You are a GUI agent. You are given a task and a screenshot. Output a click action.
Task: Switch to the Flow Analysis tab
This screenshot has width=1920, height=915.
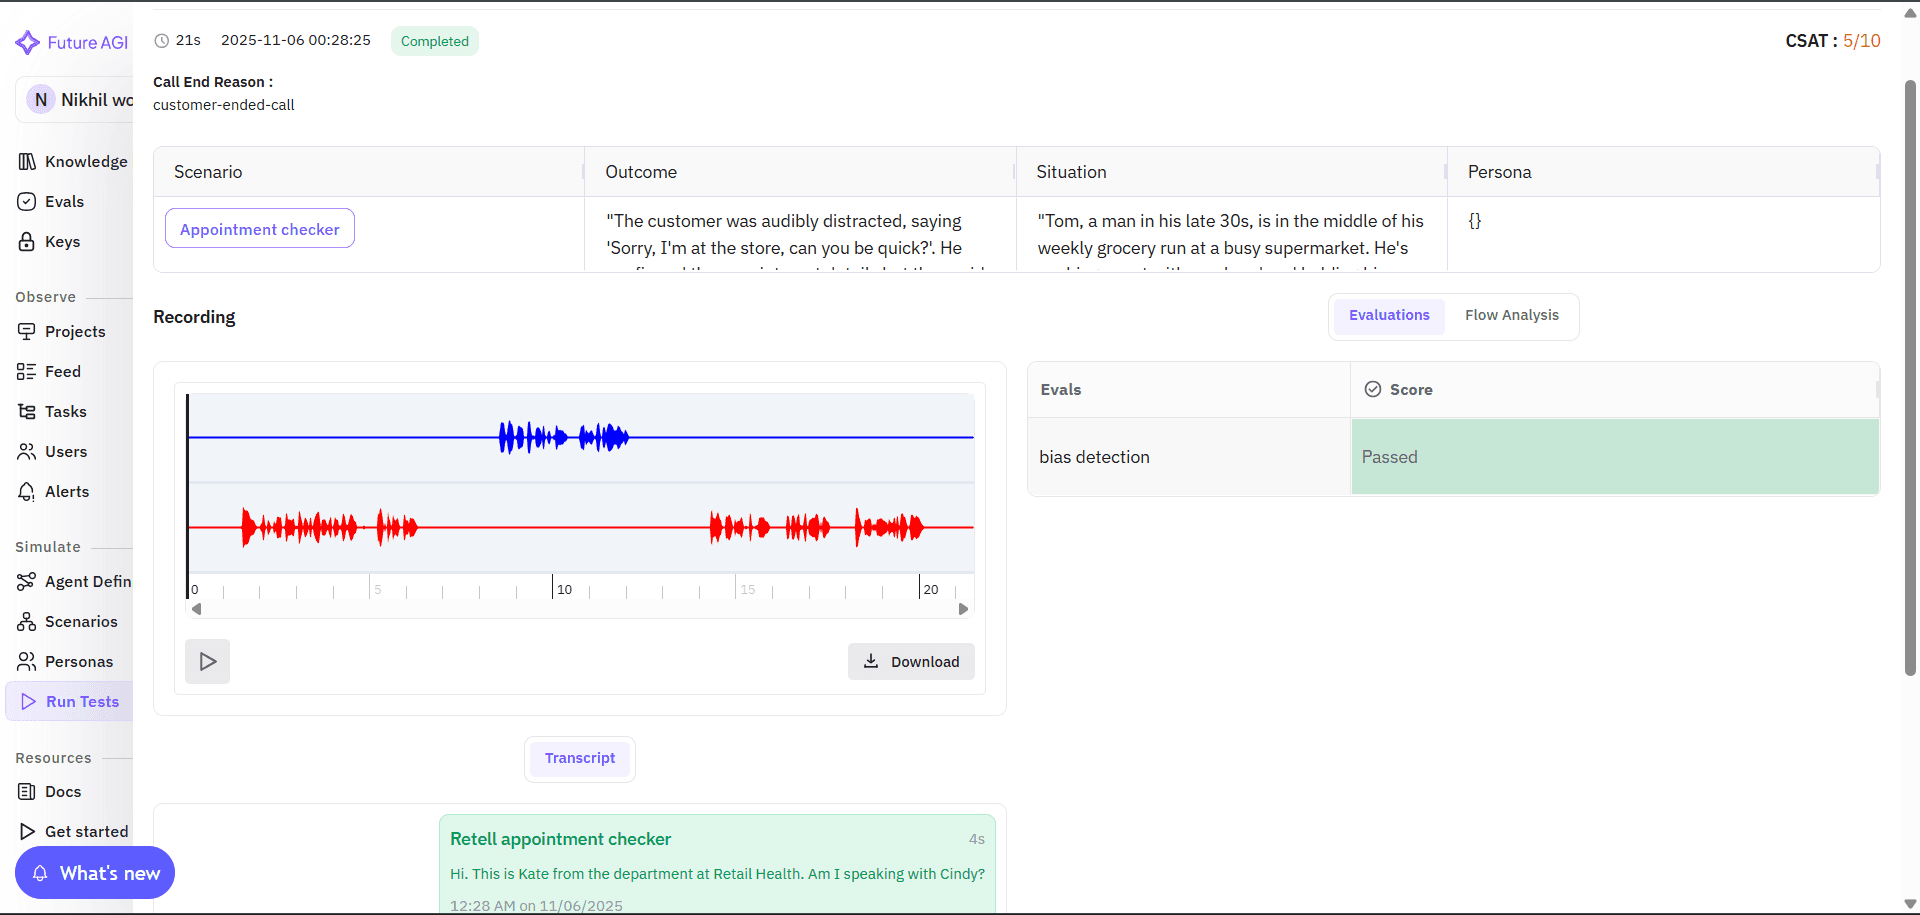pos(1511,316)
